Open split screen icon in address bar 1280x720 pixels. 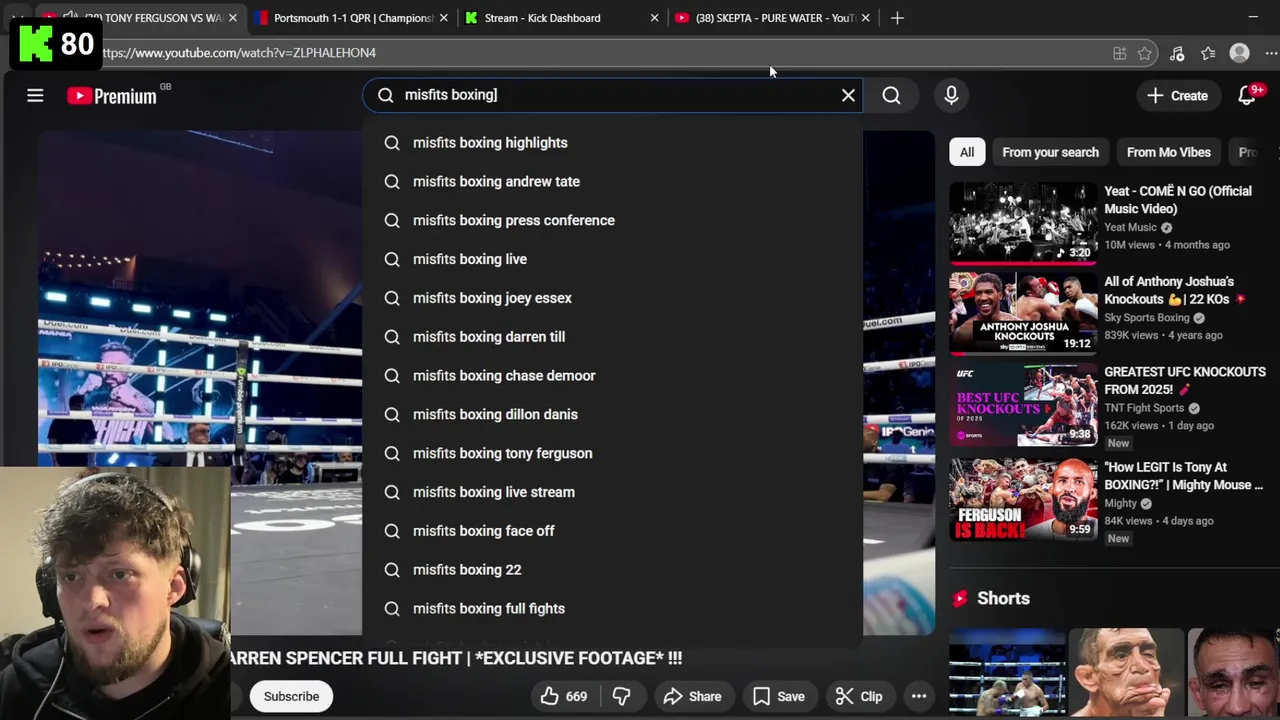pos(1119,53)
